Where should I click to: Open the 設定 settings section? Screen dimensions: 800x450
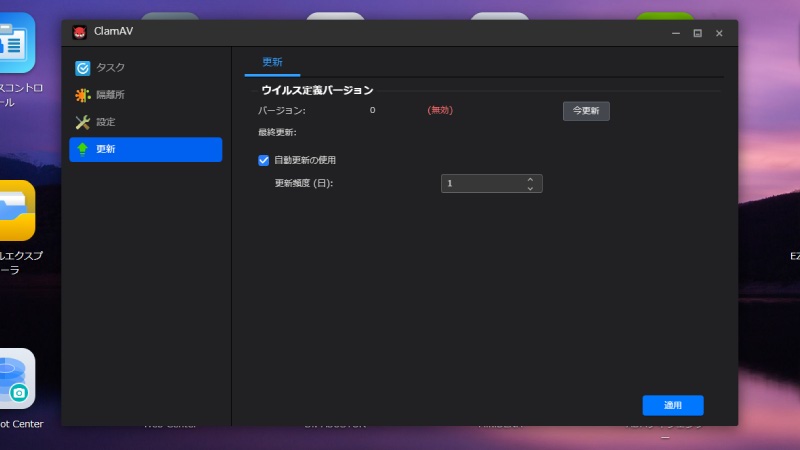145,122
